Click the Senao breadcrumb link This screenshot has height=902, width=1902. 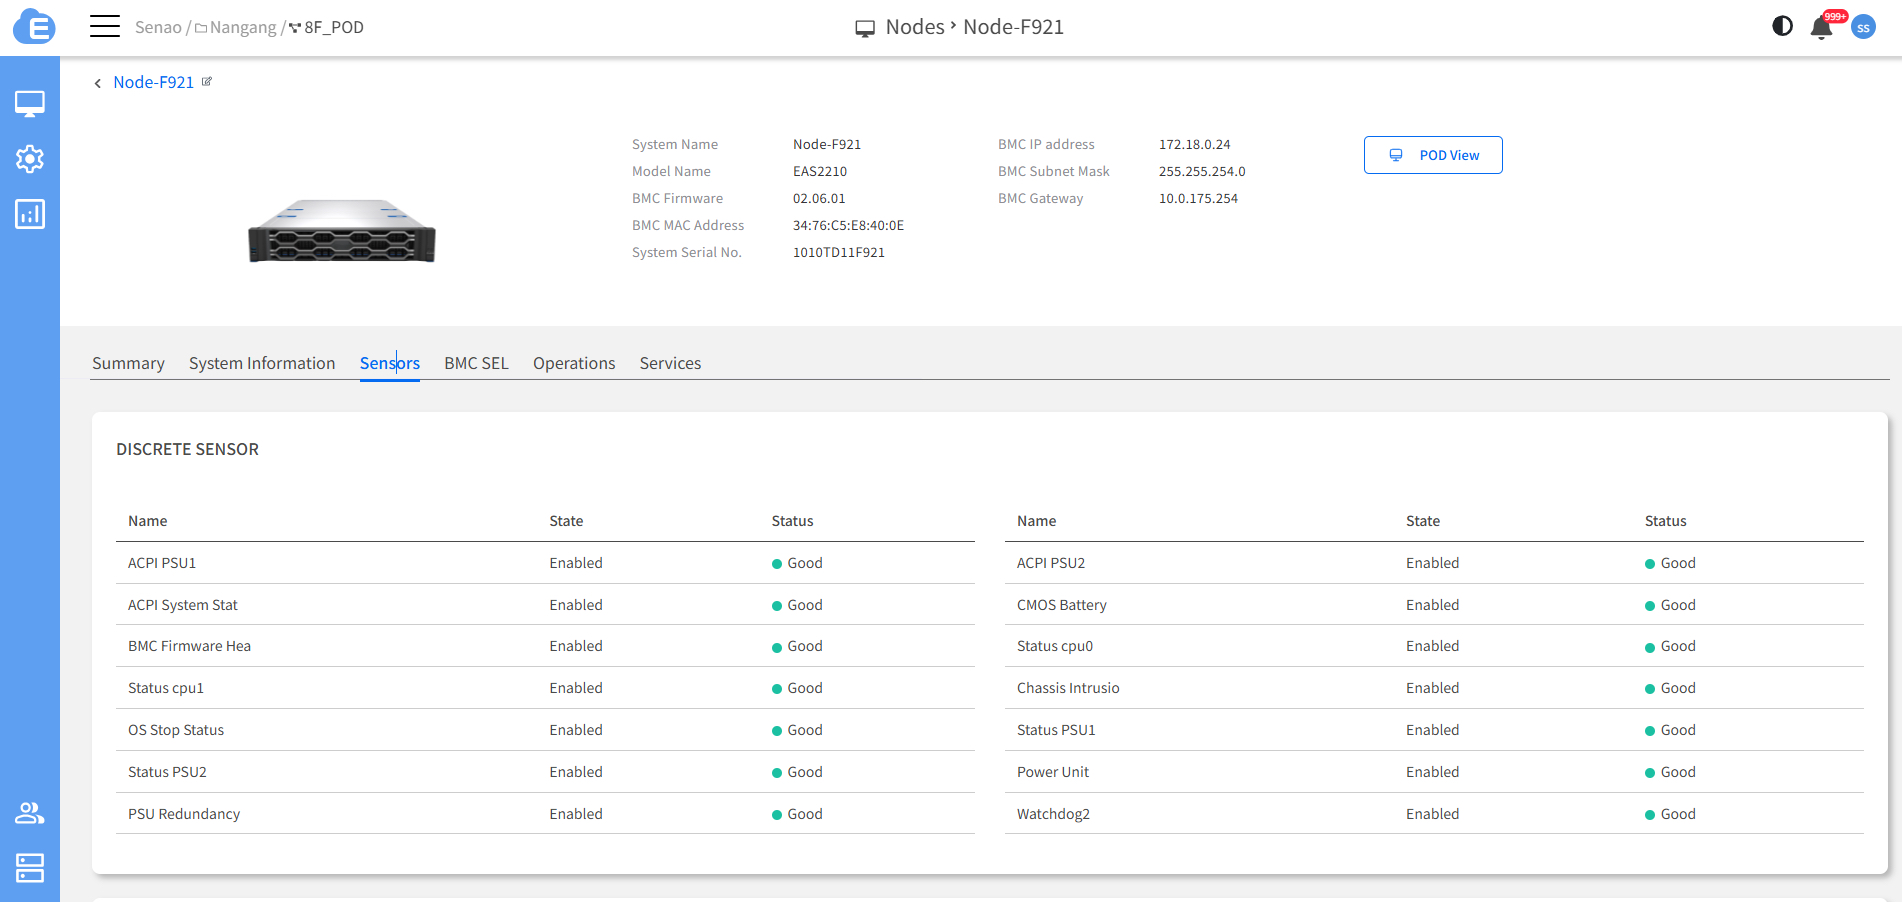[x=158, y=28]
